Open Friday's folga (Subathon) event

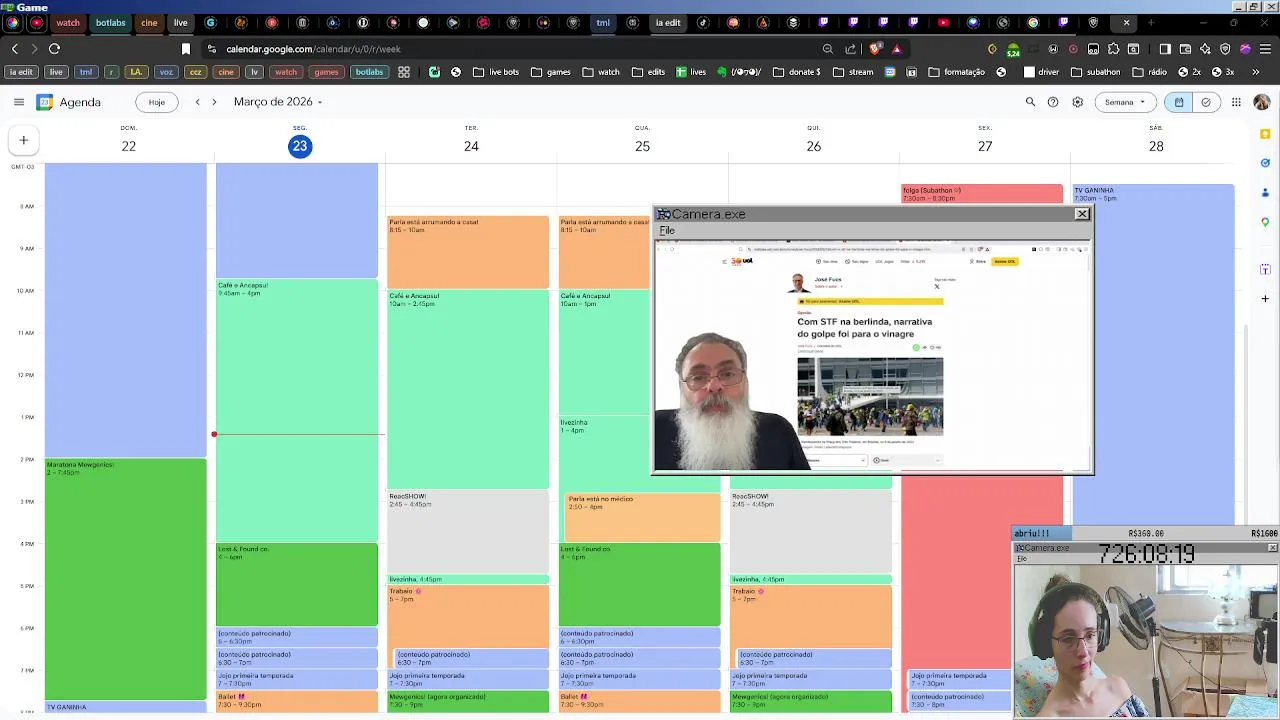pos(982,194)
